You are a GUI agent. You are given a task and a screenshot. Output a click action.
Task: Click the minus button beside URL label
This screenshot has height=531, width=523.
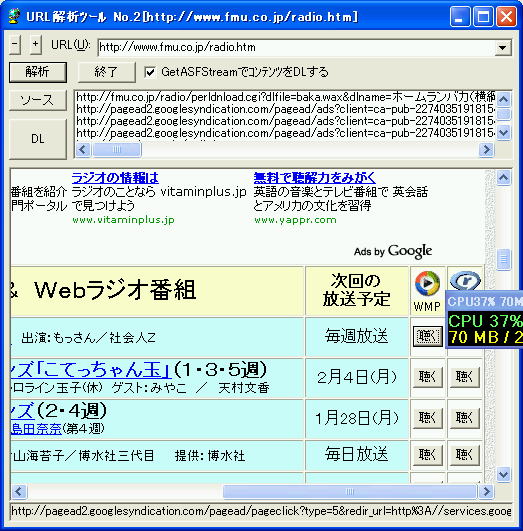pyautogui.click(x=15, y=45)
